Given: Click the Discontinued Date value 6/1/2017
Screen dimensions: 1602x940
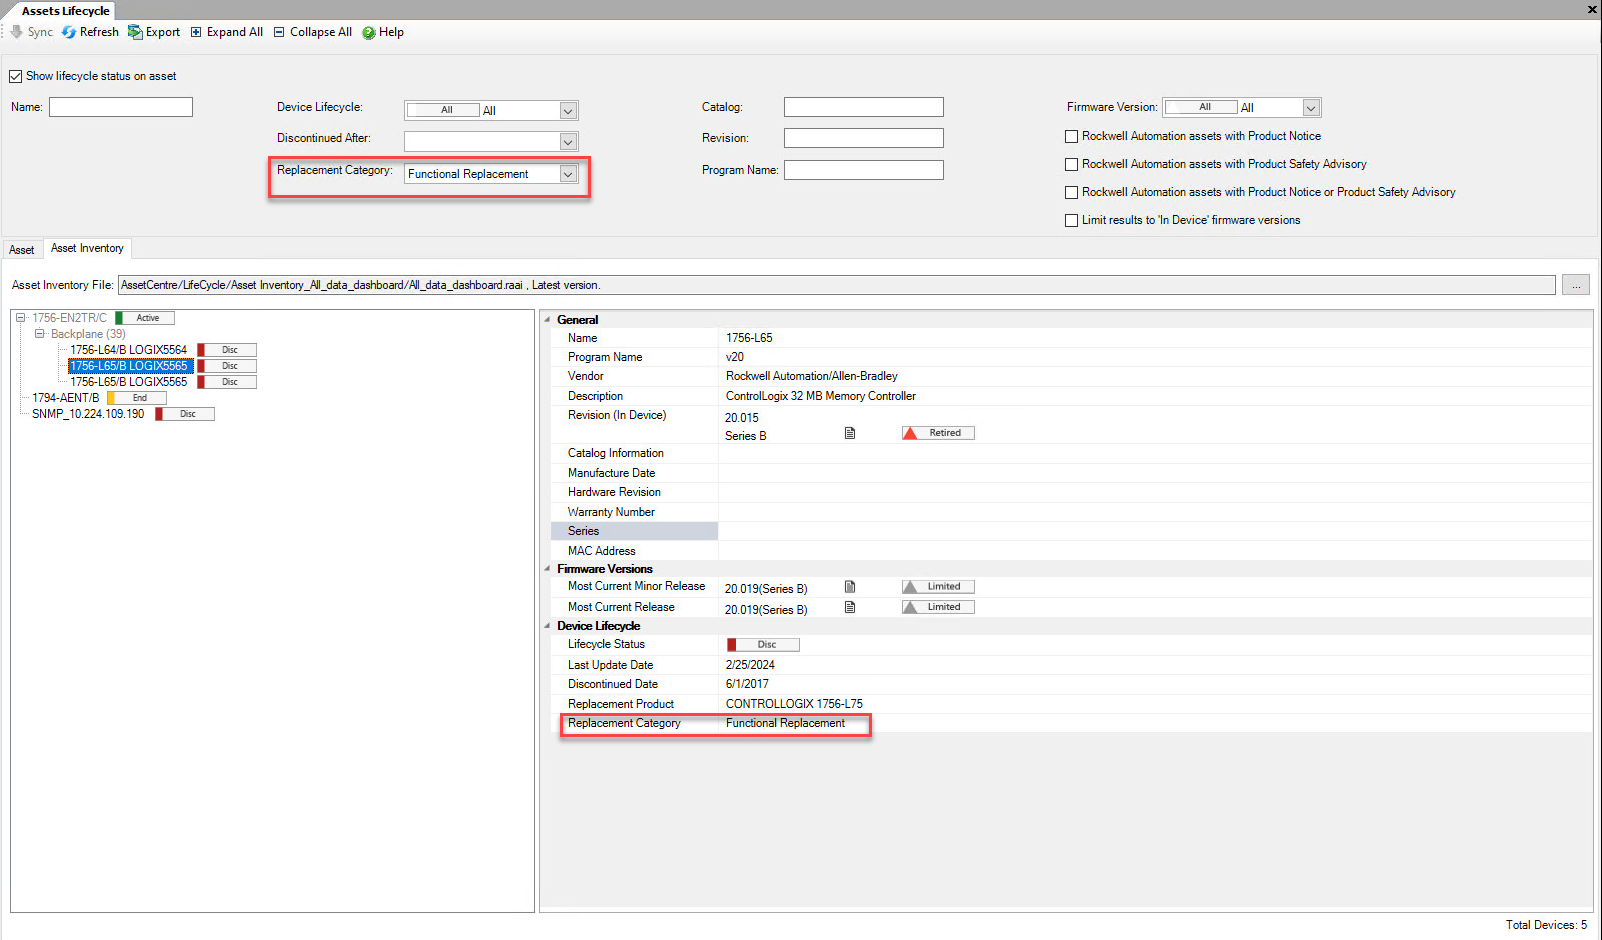Looking at the screenshot, I should click(x=747, y=684).
